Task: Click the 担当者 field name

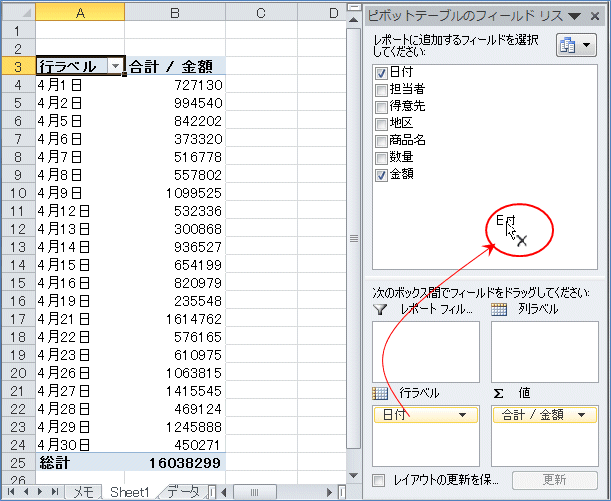Action: pos(407,89)
